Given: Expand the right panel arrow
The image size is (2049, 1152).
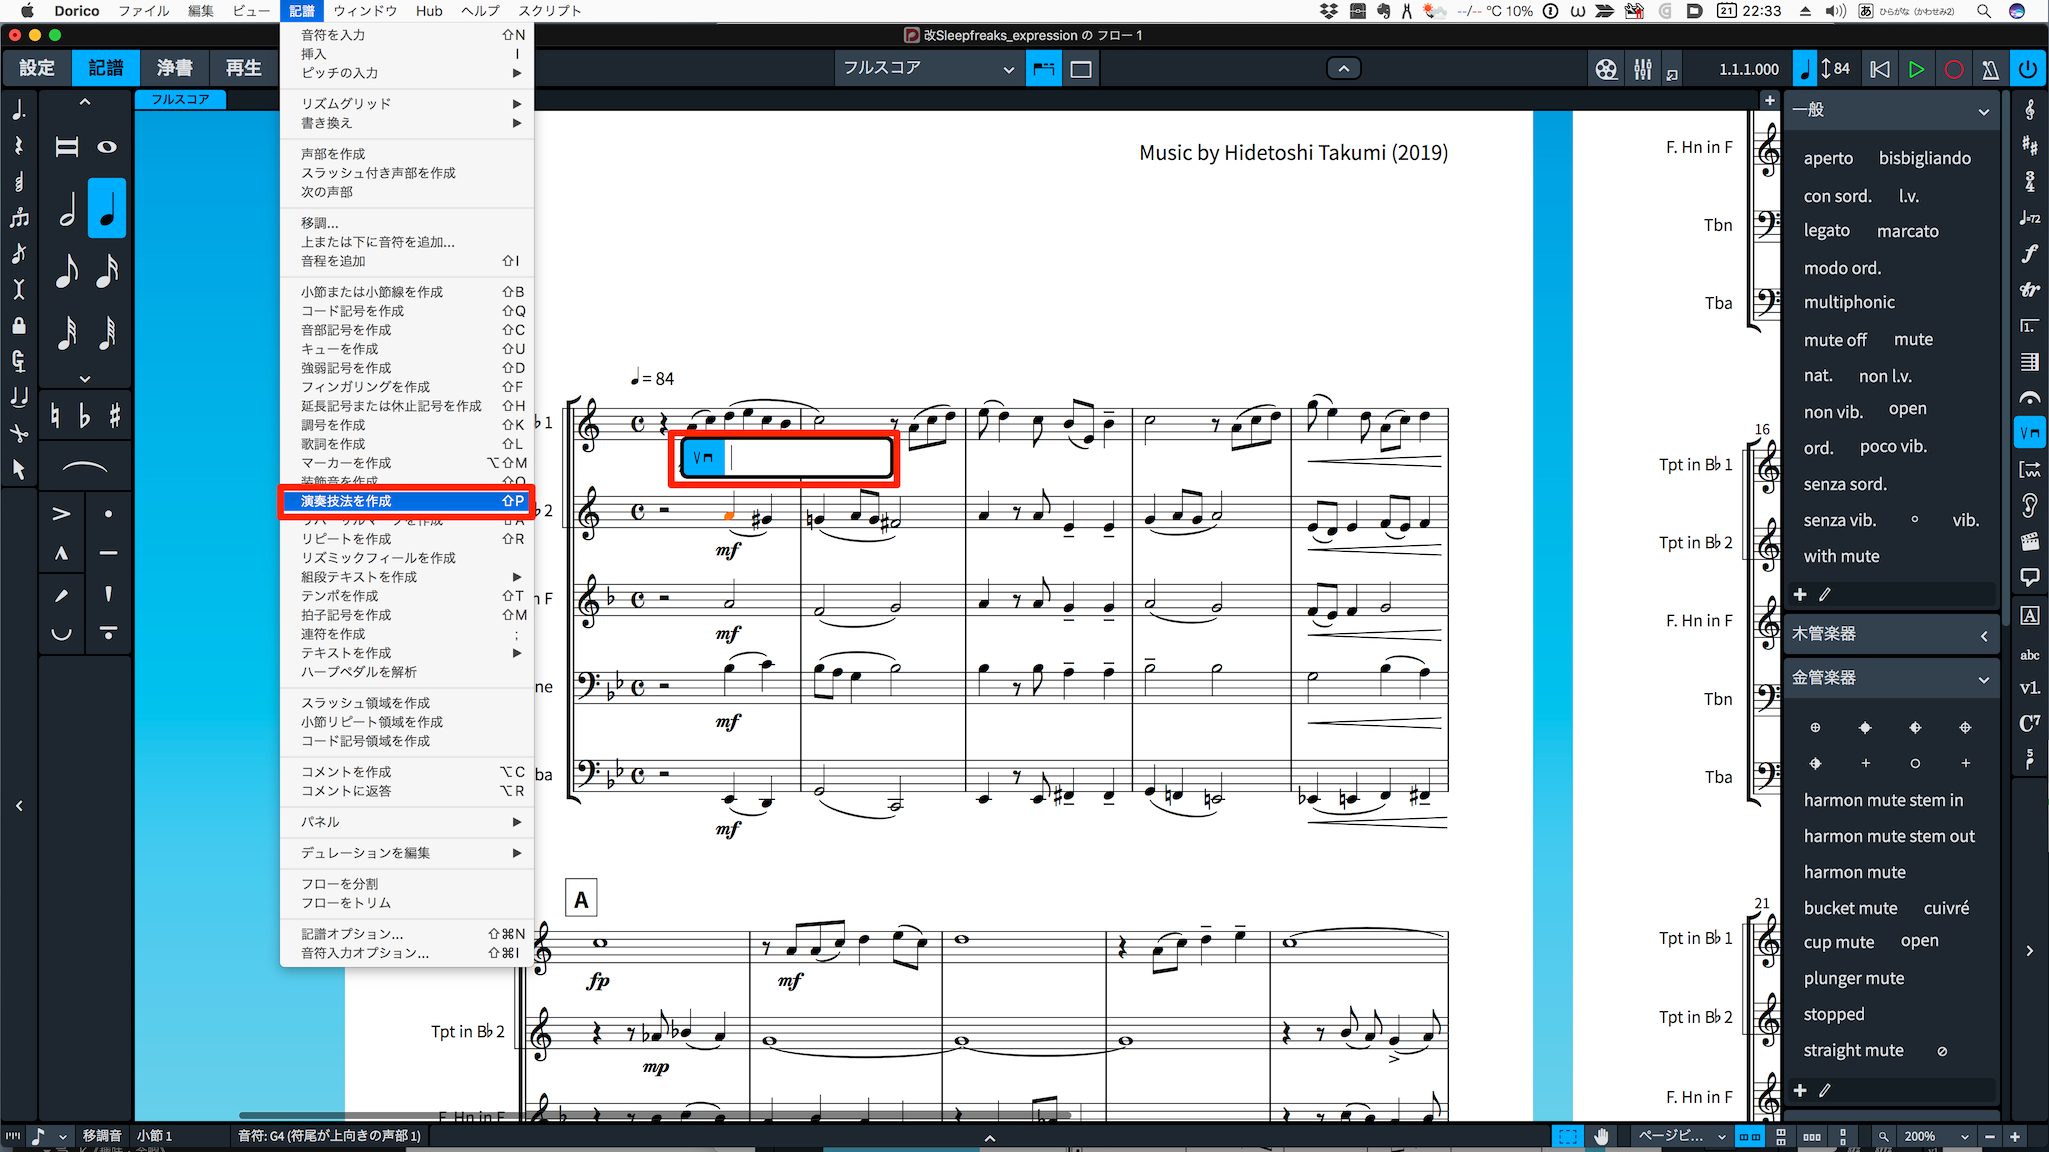Looking at the screenshot, I should click(2029, 951).
